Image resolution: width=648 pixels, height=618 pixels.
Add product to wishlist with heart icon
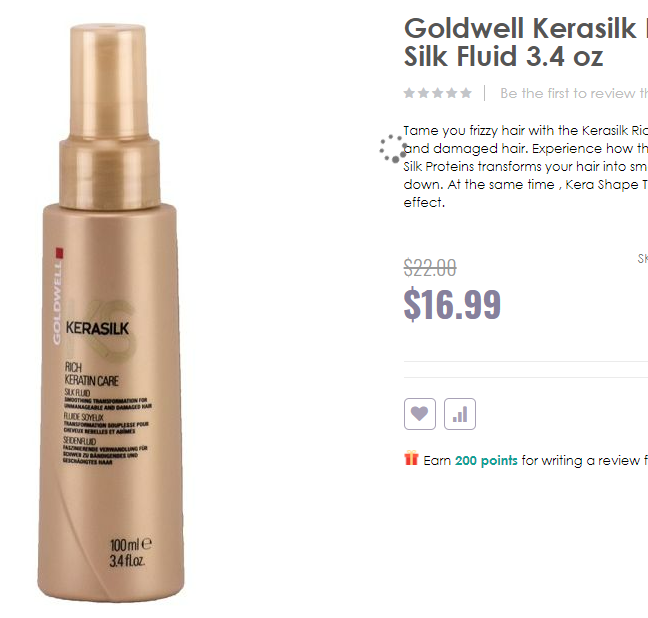pyautogui.click(x=419, y=414)
